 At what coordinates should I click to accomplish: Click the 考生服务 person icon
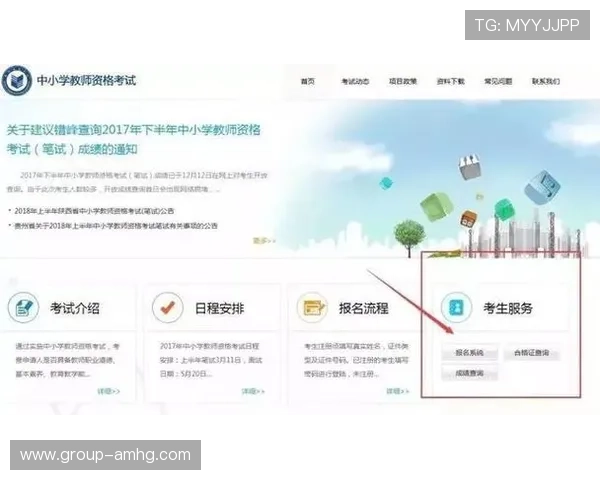(456, 307)
